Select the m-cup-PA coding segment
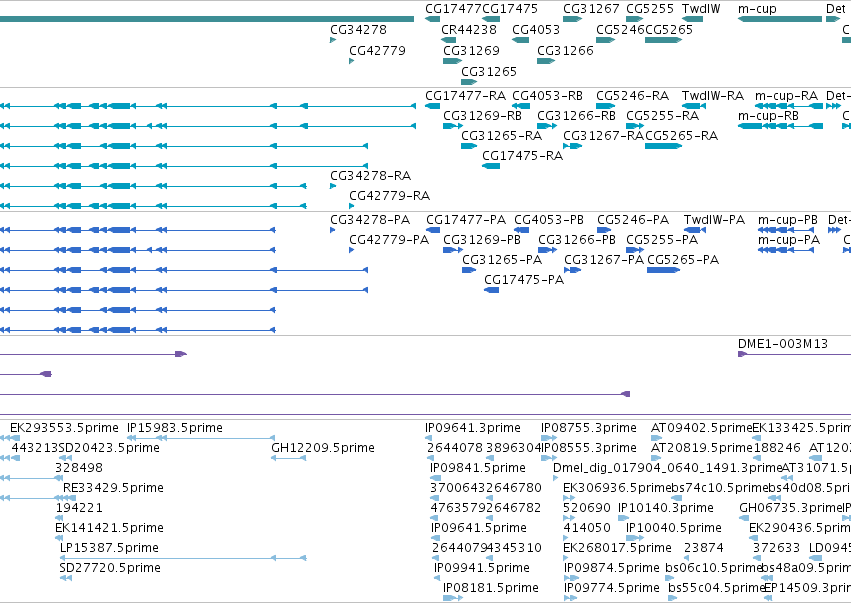The image size is (851, 603). [786, 250]
